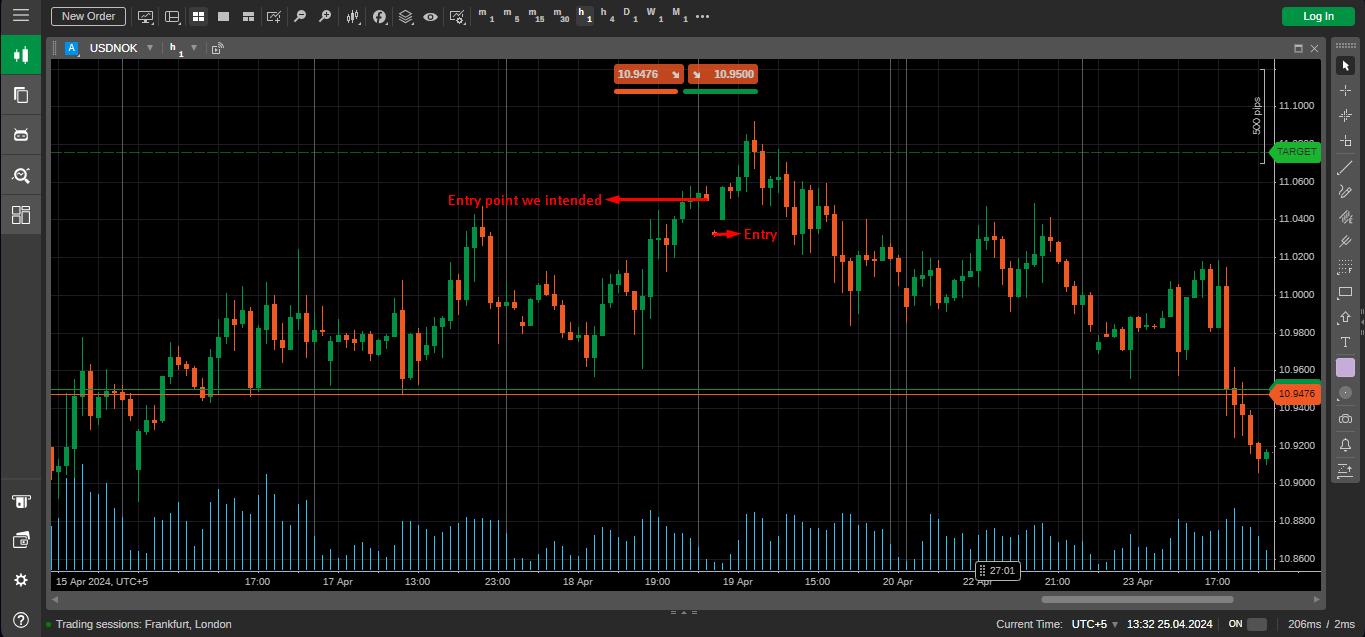Open the USDNOK symbol dropdown

(150, 47)
